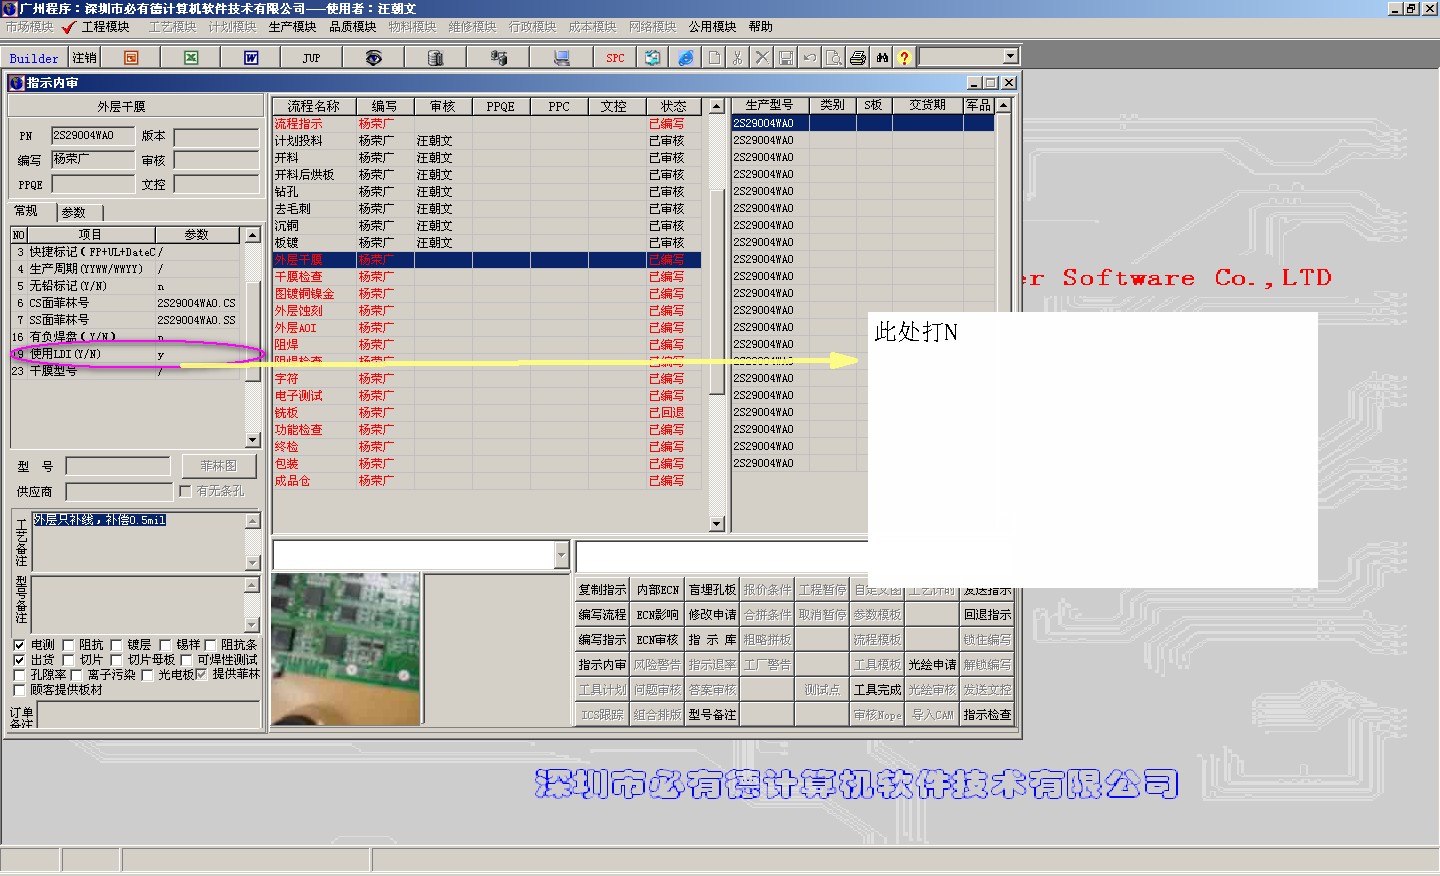
Task: Click parameter list scroll-down arrow
Action: click(252, 440)
